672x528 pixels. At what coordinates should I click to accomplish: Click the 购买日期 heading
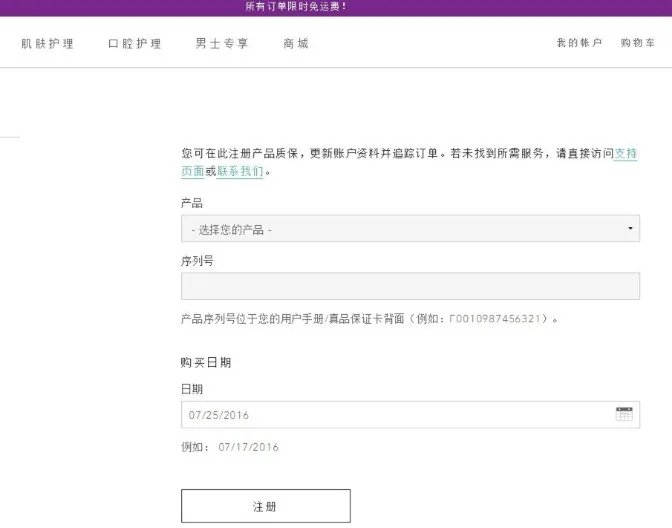click(x=206, y=363)
